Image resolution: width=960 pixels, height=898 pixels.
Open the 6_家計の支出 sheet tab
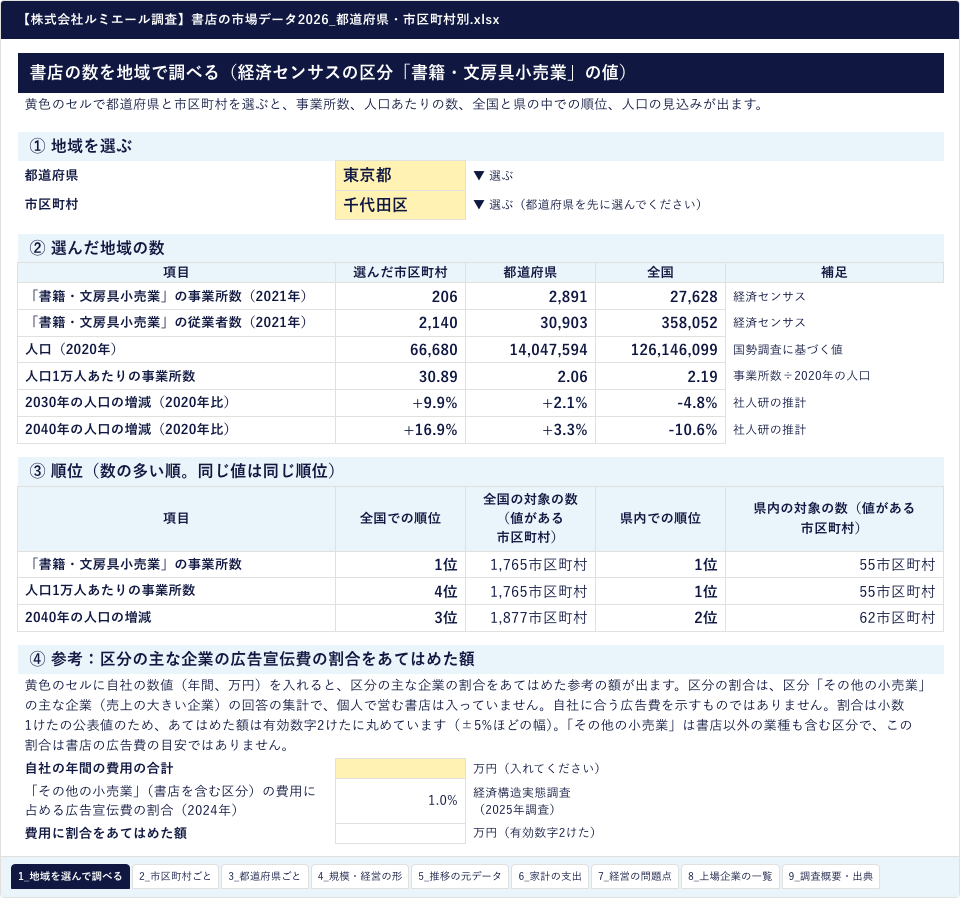(550, 877)
